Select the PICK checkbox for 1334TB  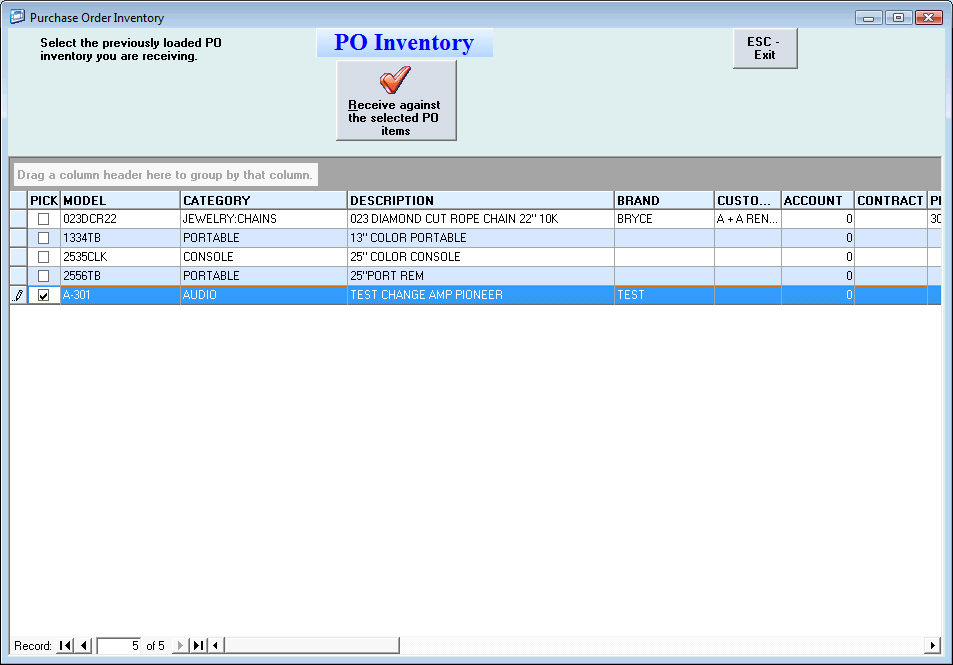point(43,238)
